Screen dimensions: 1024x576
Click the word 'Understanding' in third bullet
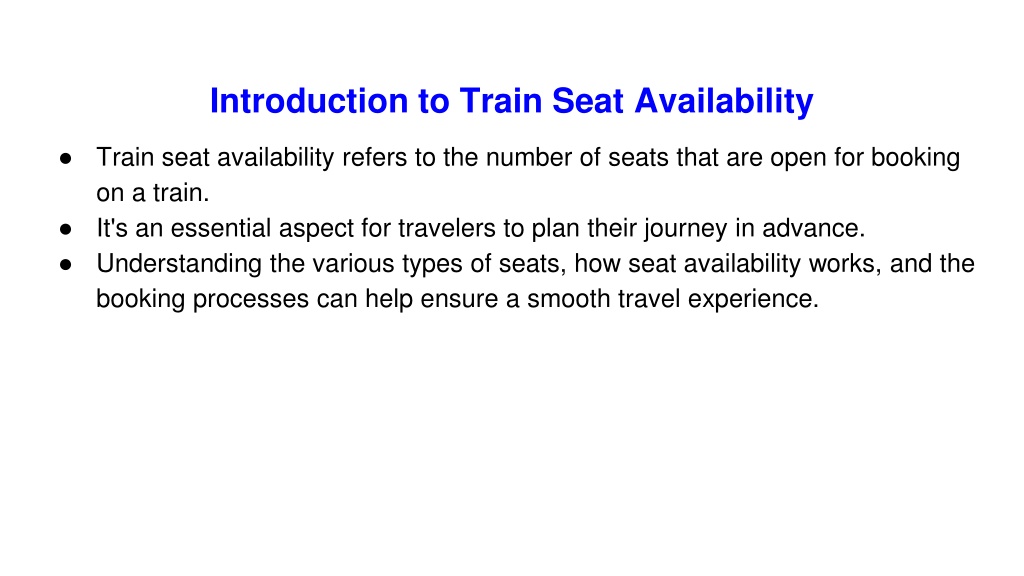click(179, 264)
